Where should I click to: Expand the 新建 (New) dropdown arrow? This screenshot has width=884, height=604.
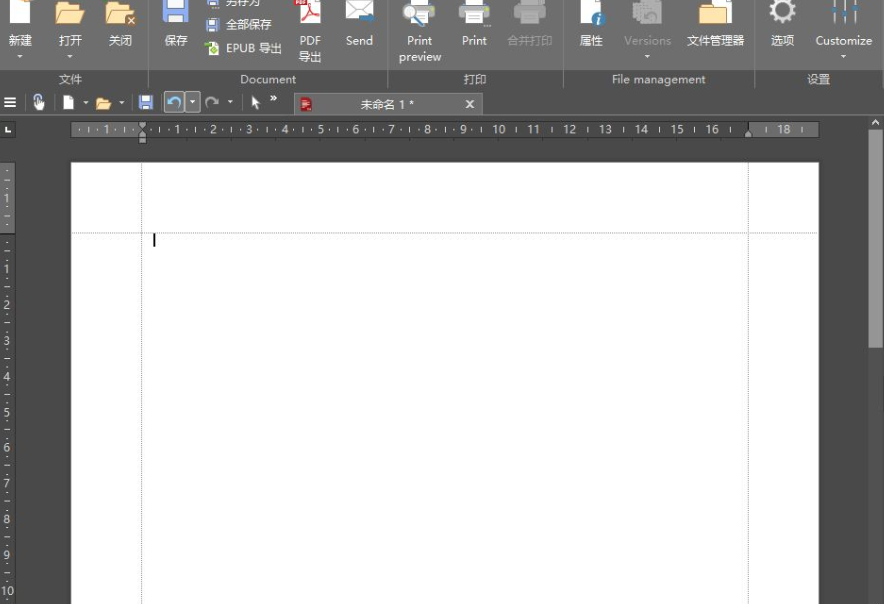[x=19, y=57]
